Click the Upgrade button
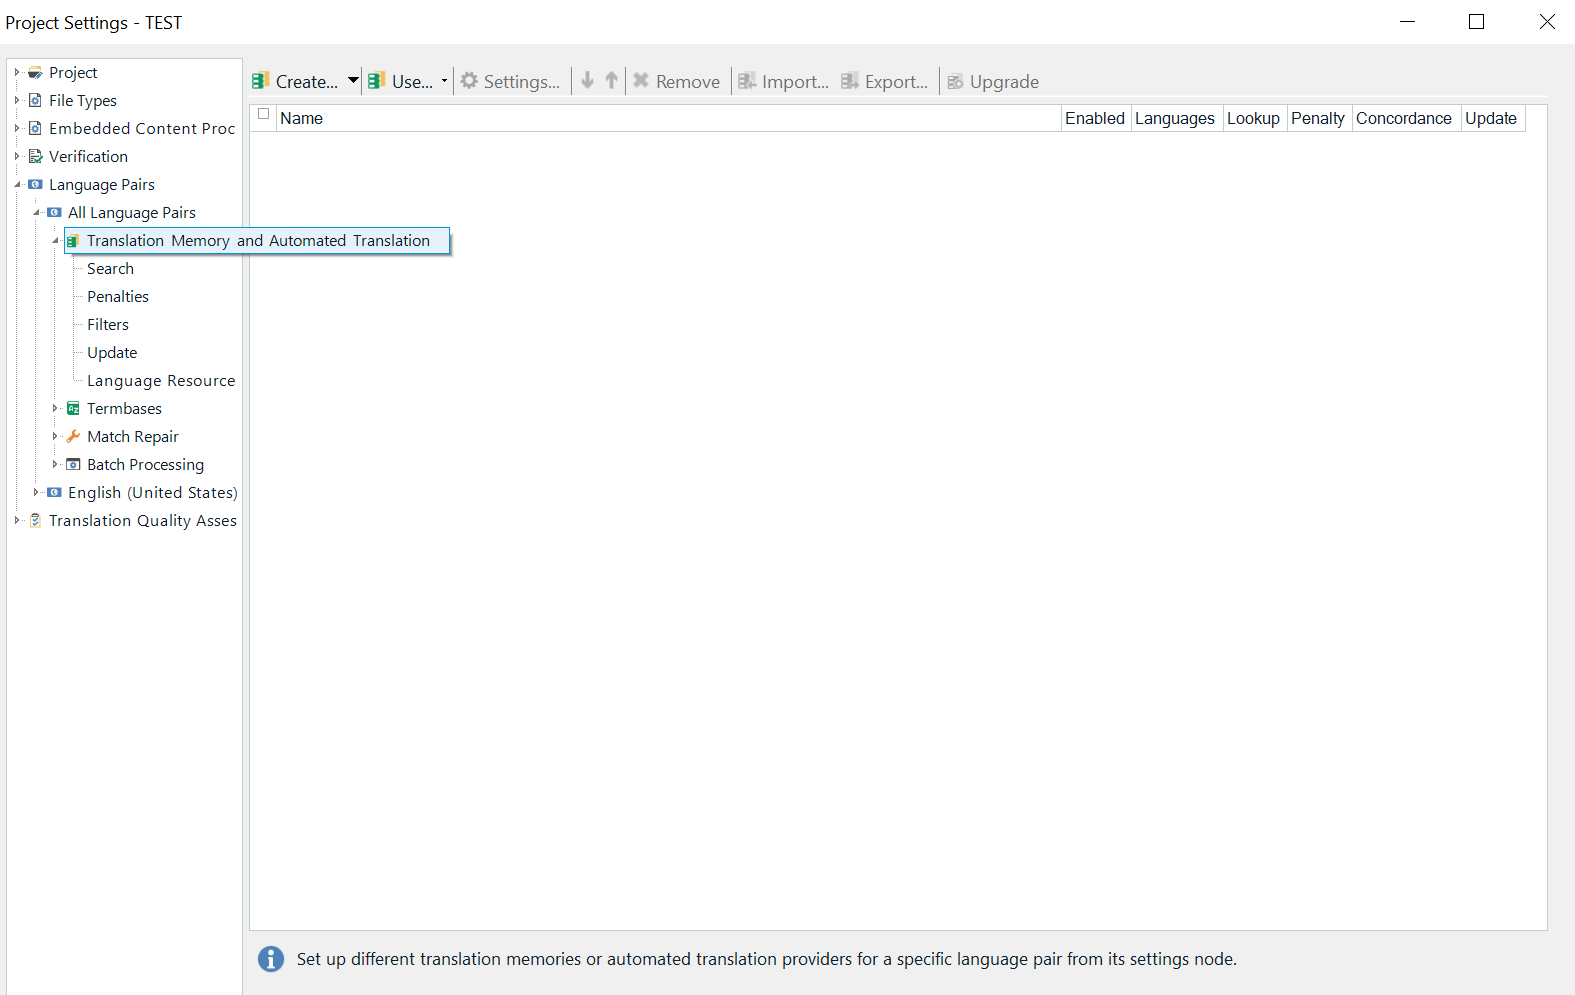Viewport: 1575px width, 995px height. 993,81
